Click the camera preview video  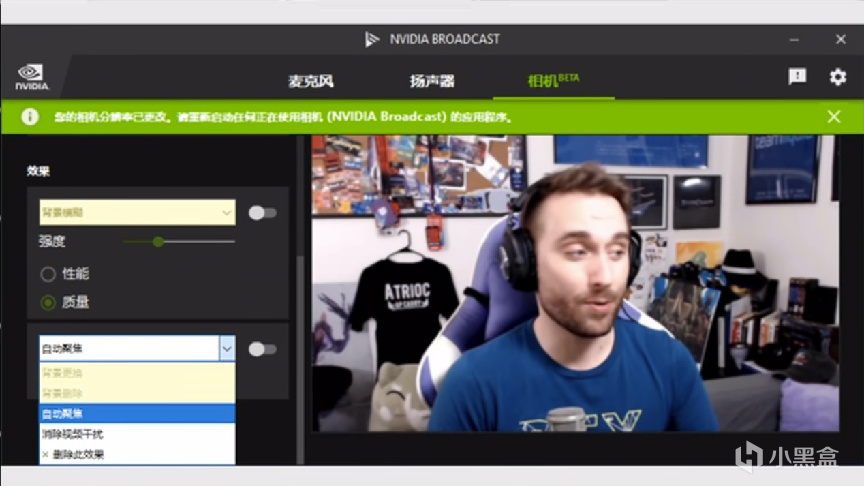[x=575, y=283]
